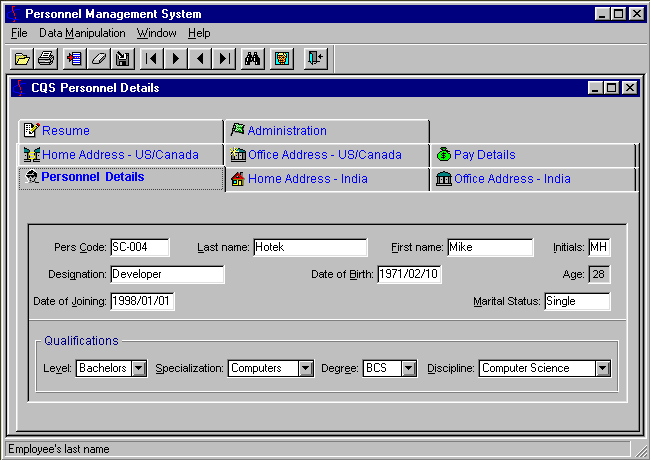Click the eraser icon in toolbar
The height and width of the screenshot is (460, 651).
pos(99,59)
